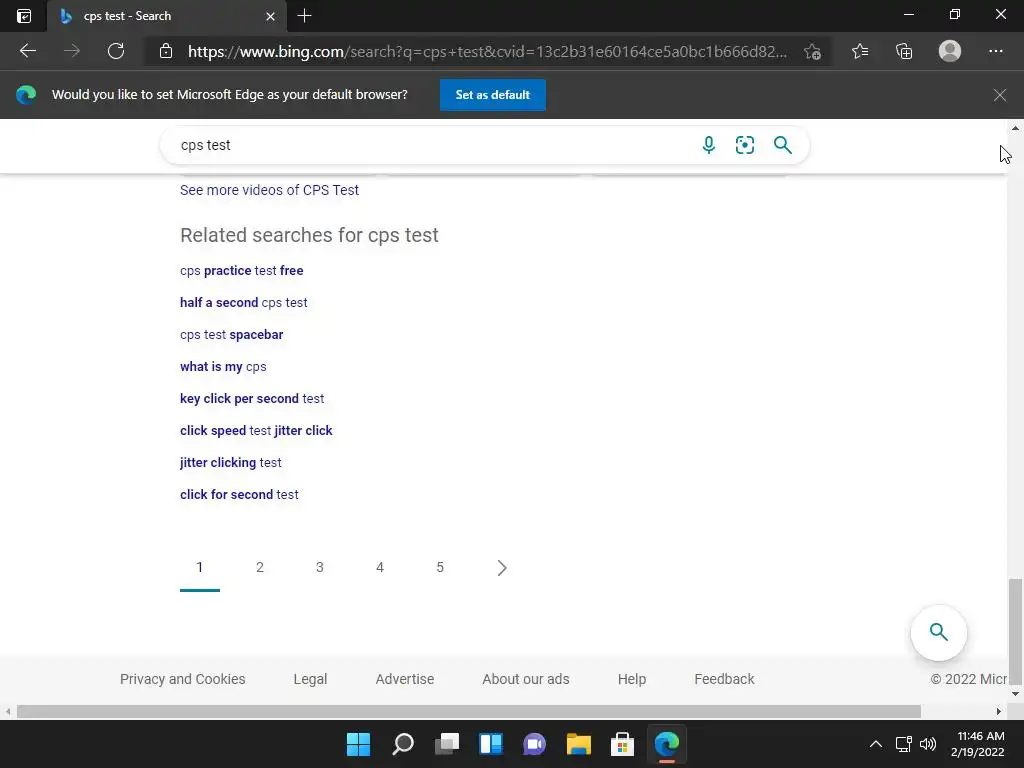1024x768 pixels.
Task: Click the search magnifier in search box
Action: pos(782,145)
